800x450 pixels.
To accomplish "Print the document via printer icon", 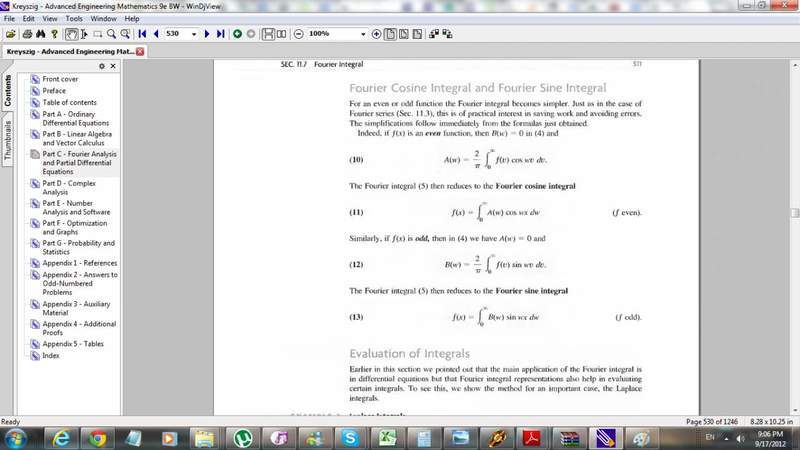I will coord(28,34).
